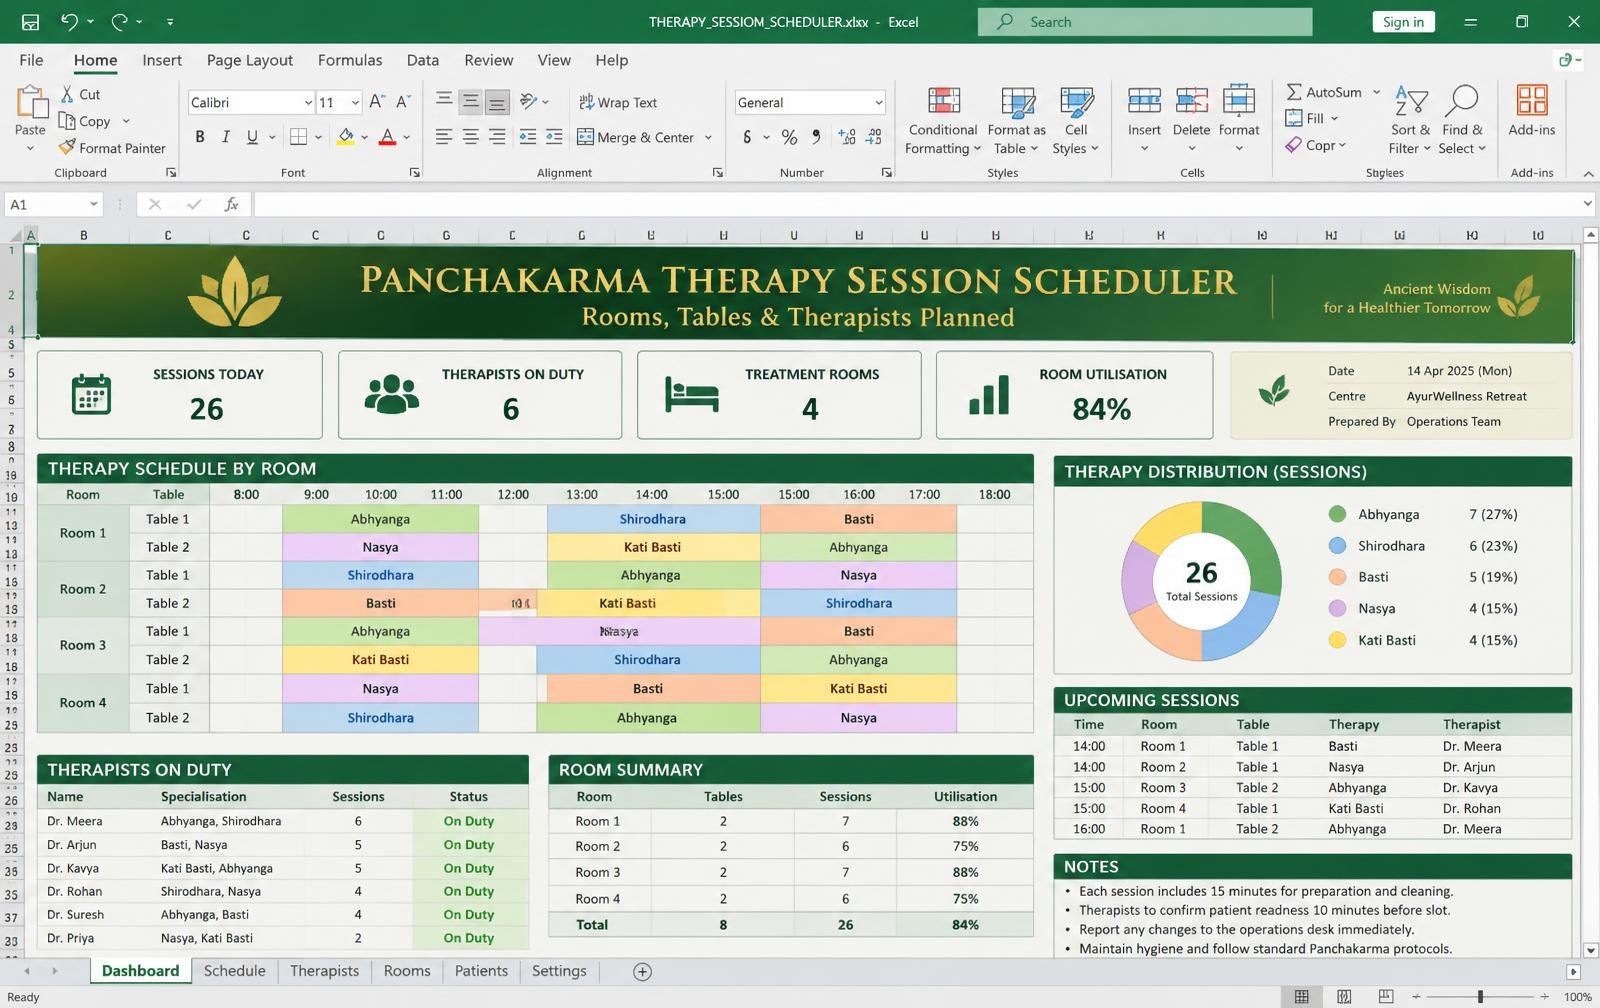Toggle Wrap Text
The height and width of the screenshot is (1008, 1600).
tap(617, 102)
